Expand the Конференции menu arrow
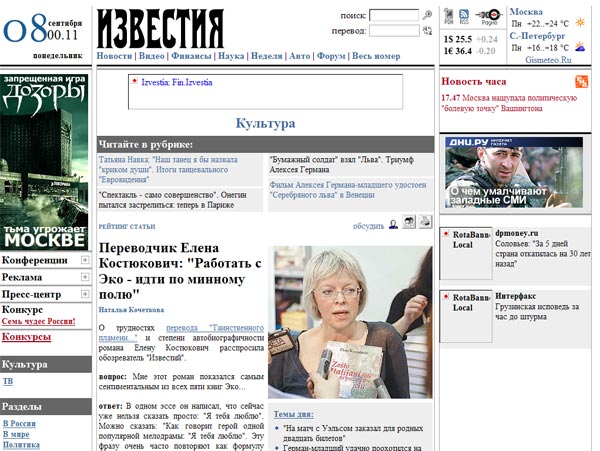This screenshot has width=600, height=451. (85, 260)
